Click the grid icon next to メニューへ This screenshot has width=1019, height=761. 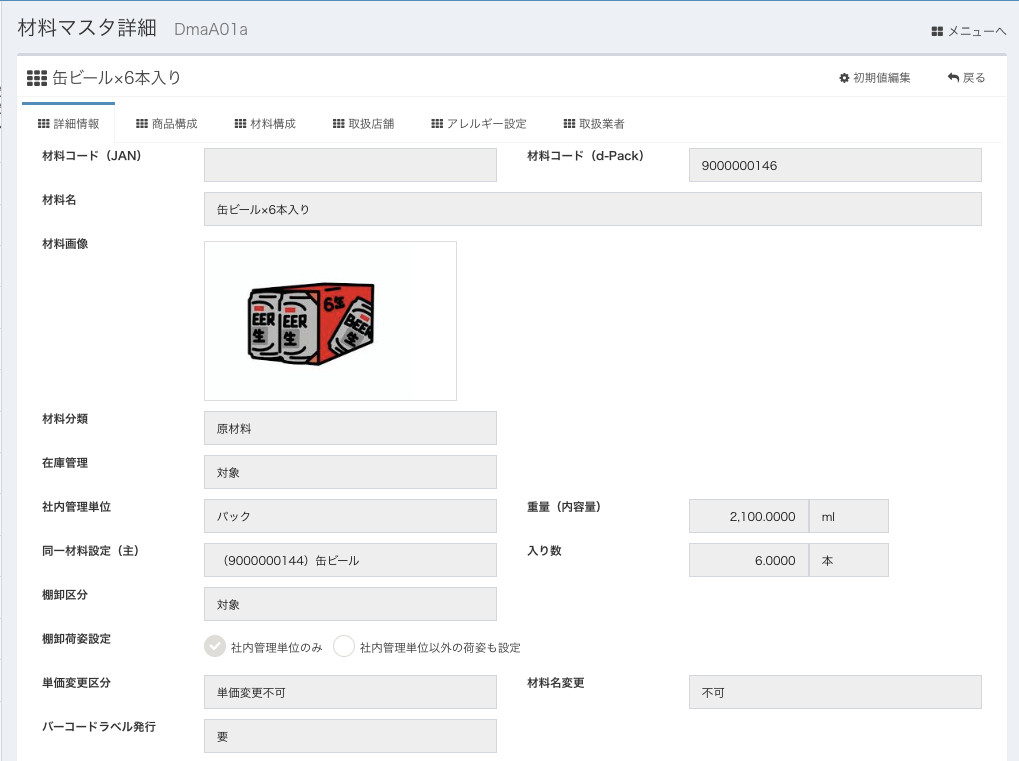click(x=937, y=32)
